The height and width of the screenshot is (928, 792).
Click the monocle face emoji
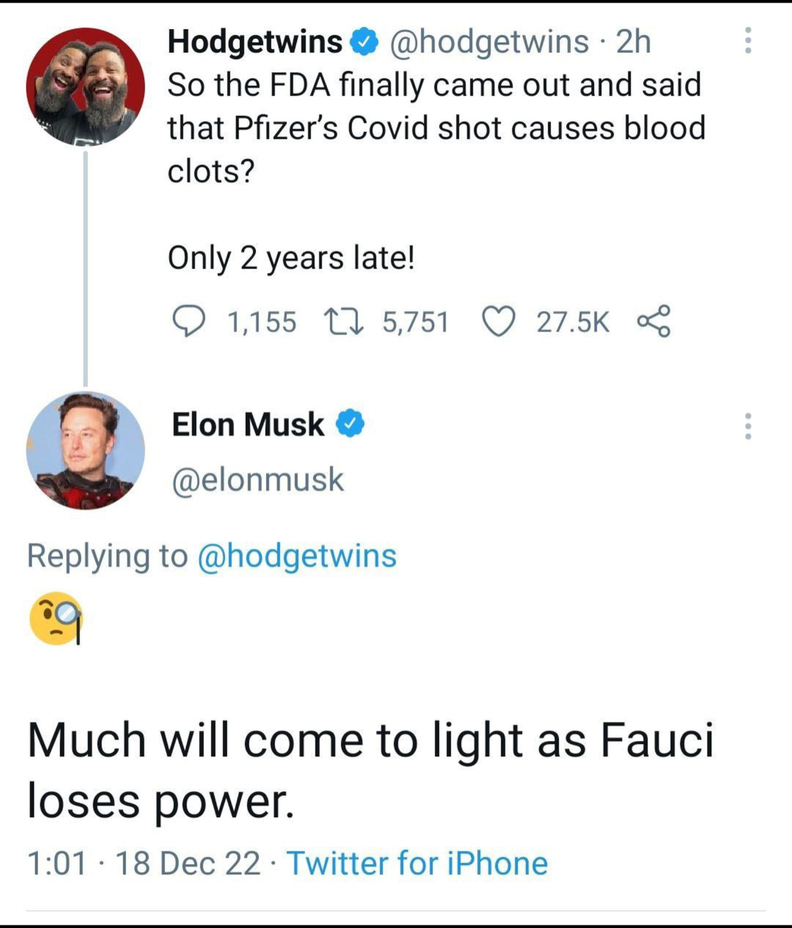(x=56, y=620)
